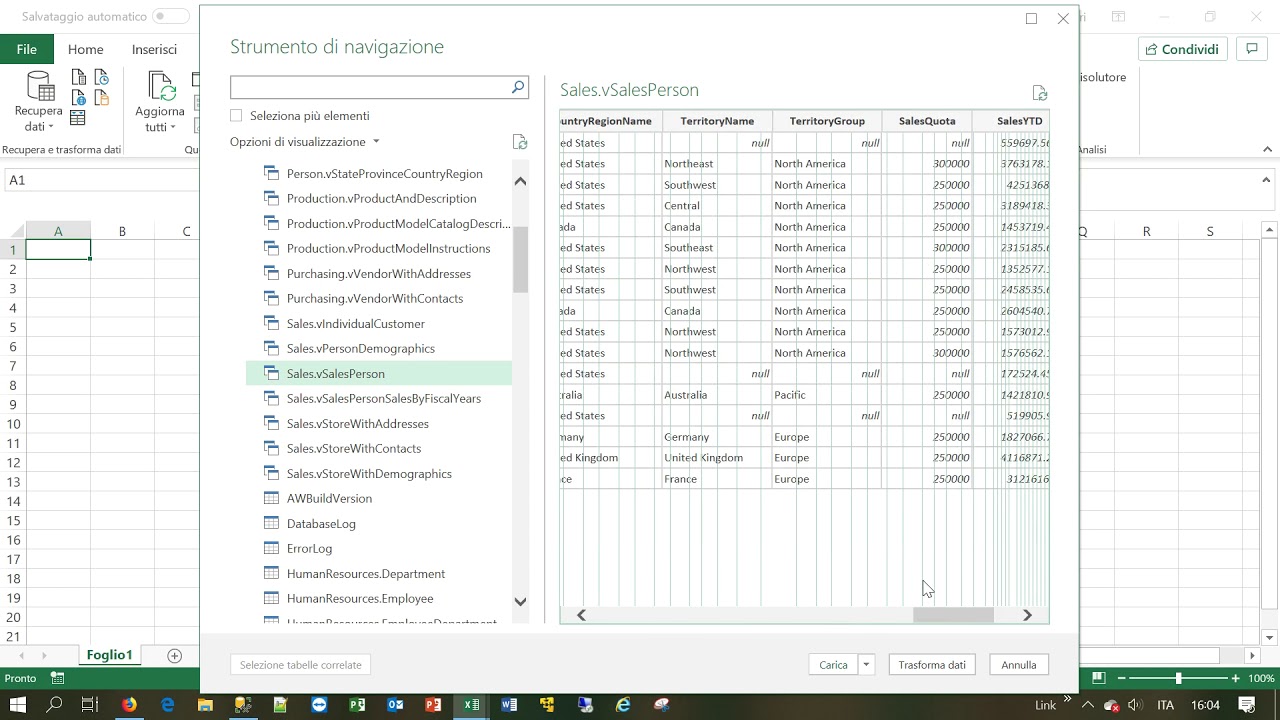The height and width of the screenshot is (720, 1280).
Task: Click the refresh icon beside Opzioni di visualizzazione
Action: [520, 142]
